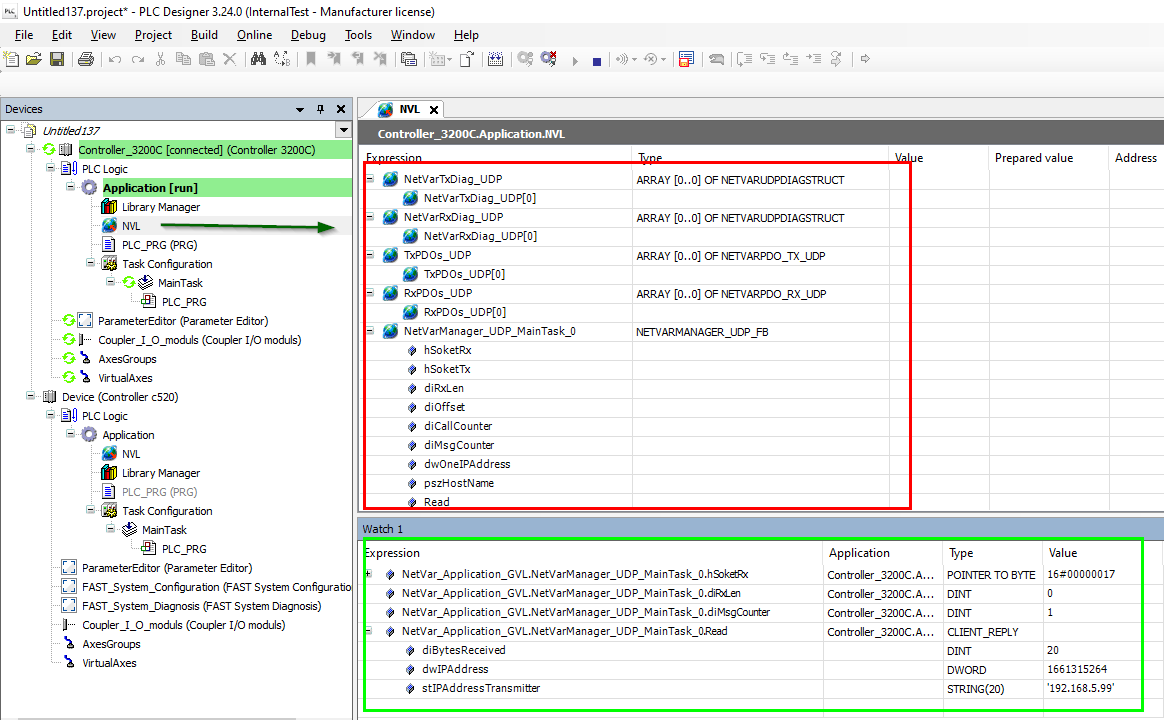
Task: Pin the Devices panel with pushpin icon
Action: [x=320, y=109]
